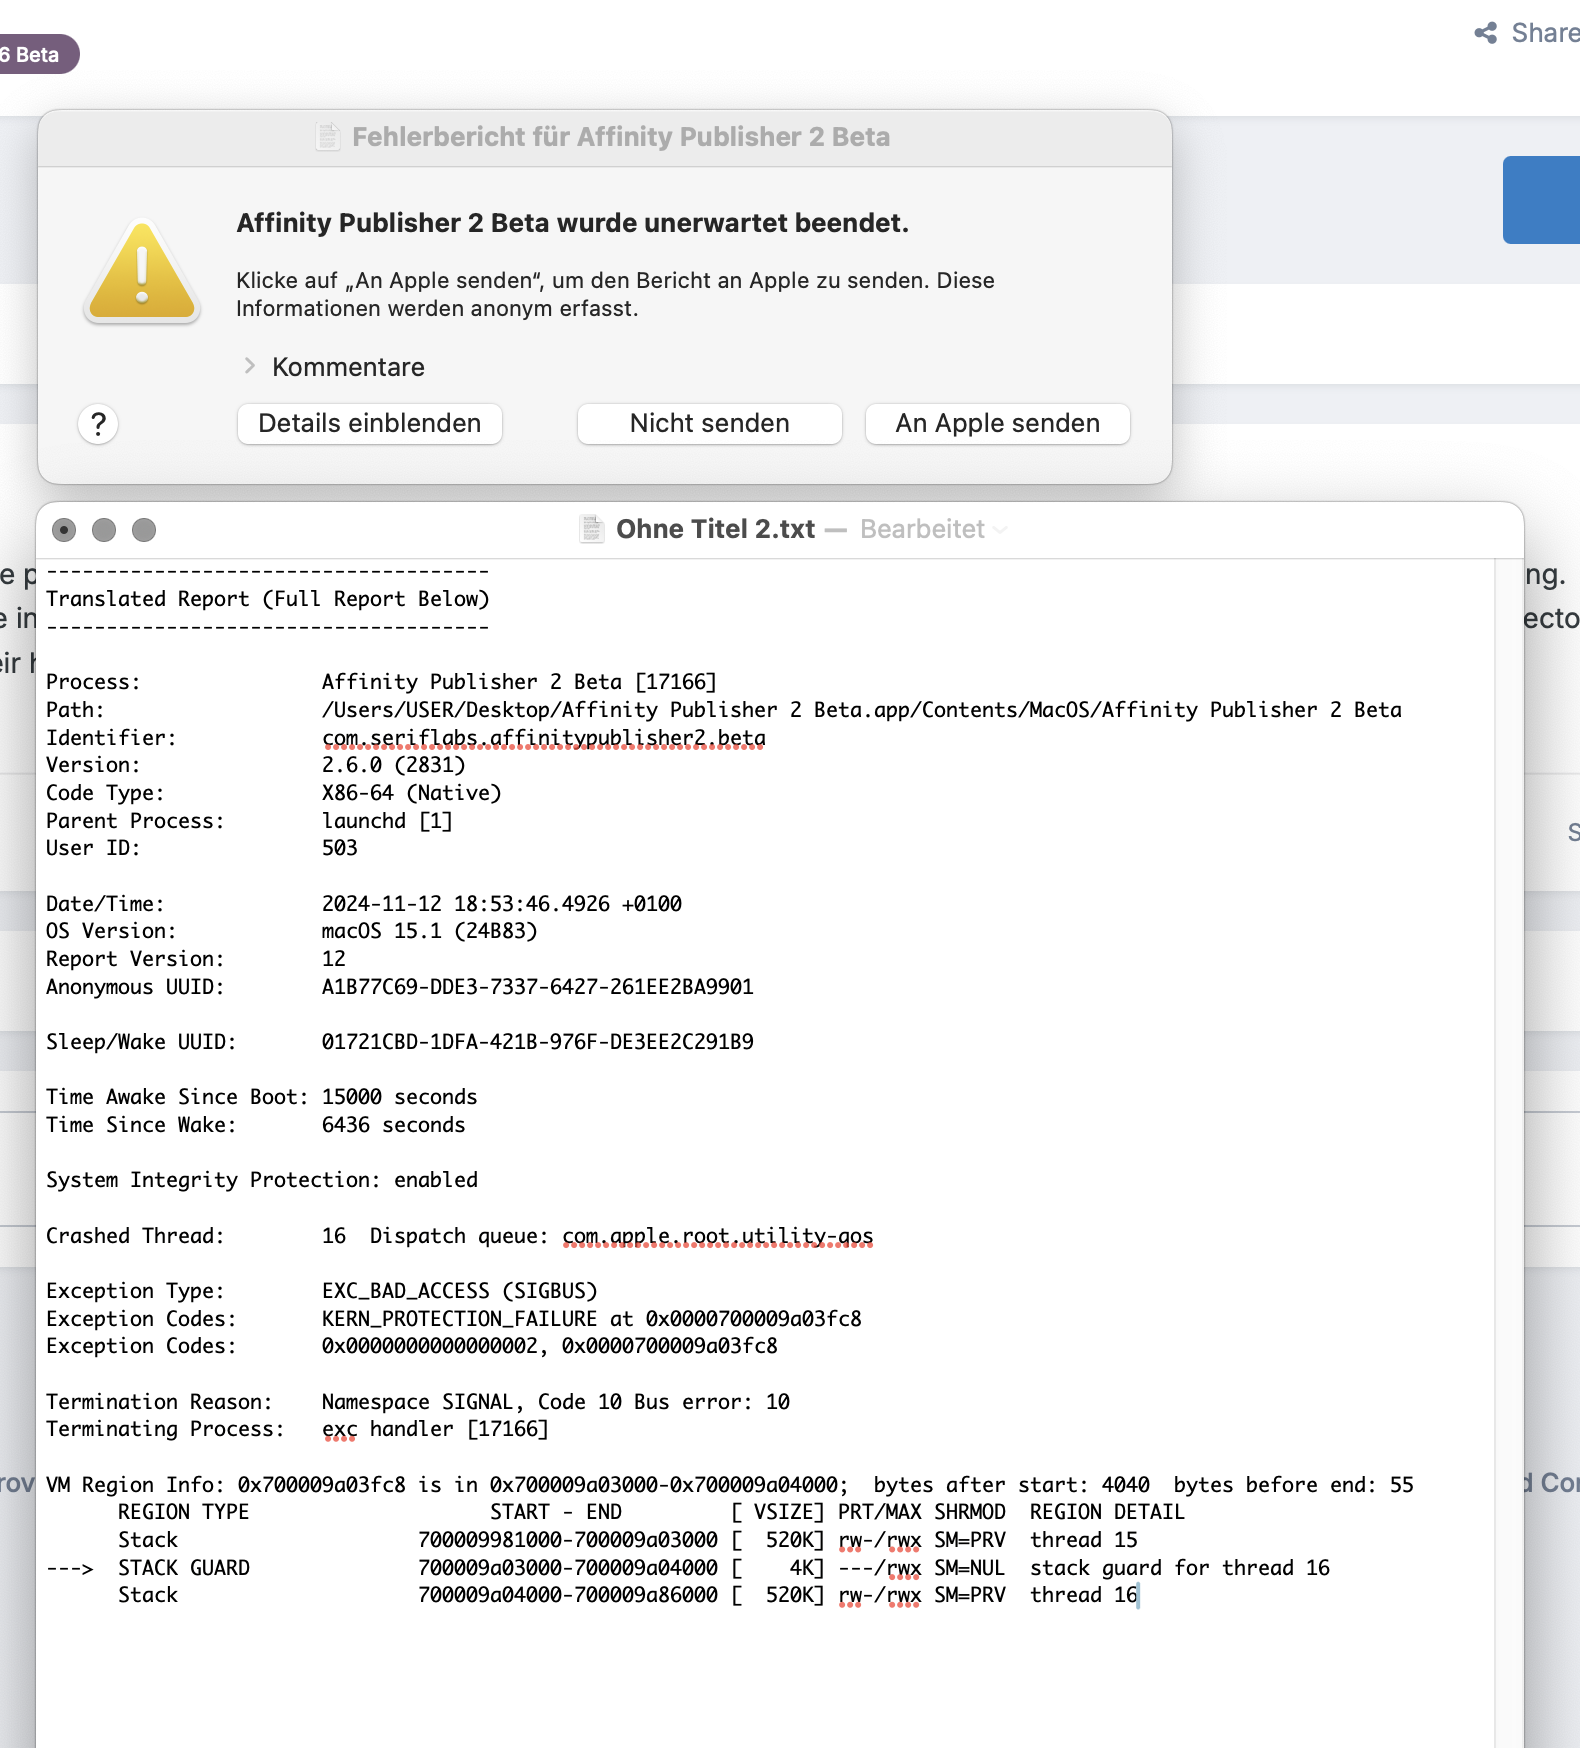Zoom the Ohne Titel 2.txt window
Screen dimensions: 1580x1748
(144, 529)
